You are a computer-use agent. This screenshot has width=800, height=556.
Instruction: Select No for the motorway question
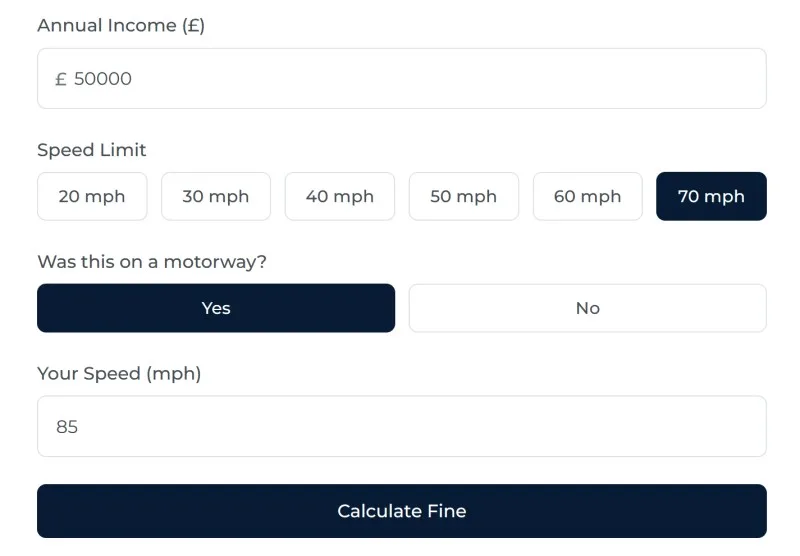pyautogui.click(x=588, y=308)
